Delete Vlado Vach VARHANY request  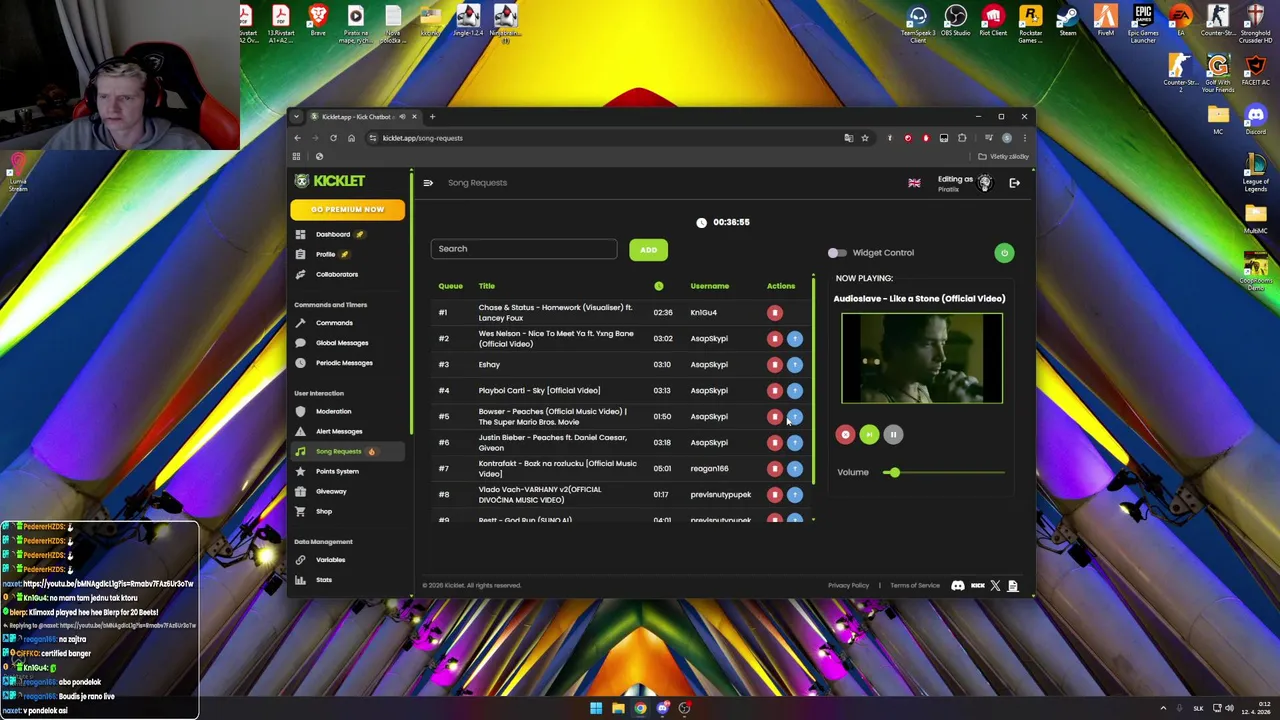pyautogui.click(x=774, y=494)
